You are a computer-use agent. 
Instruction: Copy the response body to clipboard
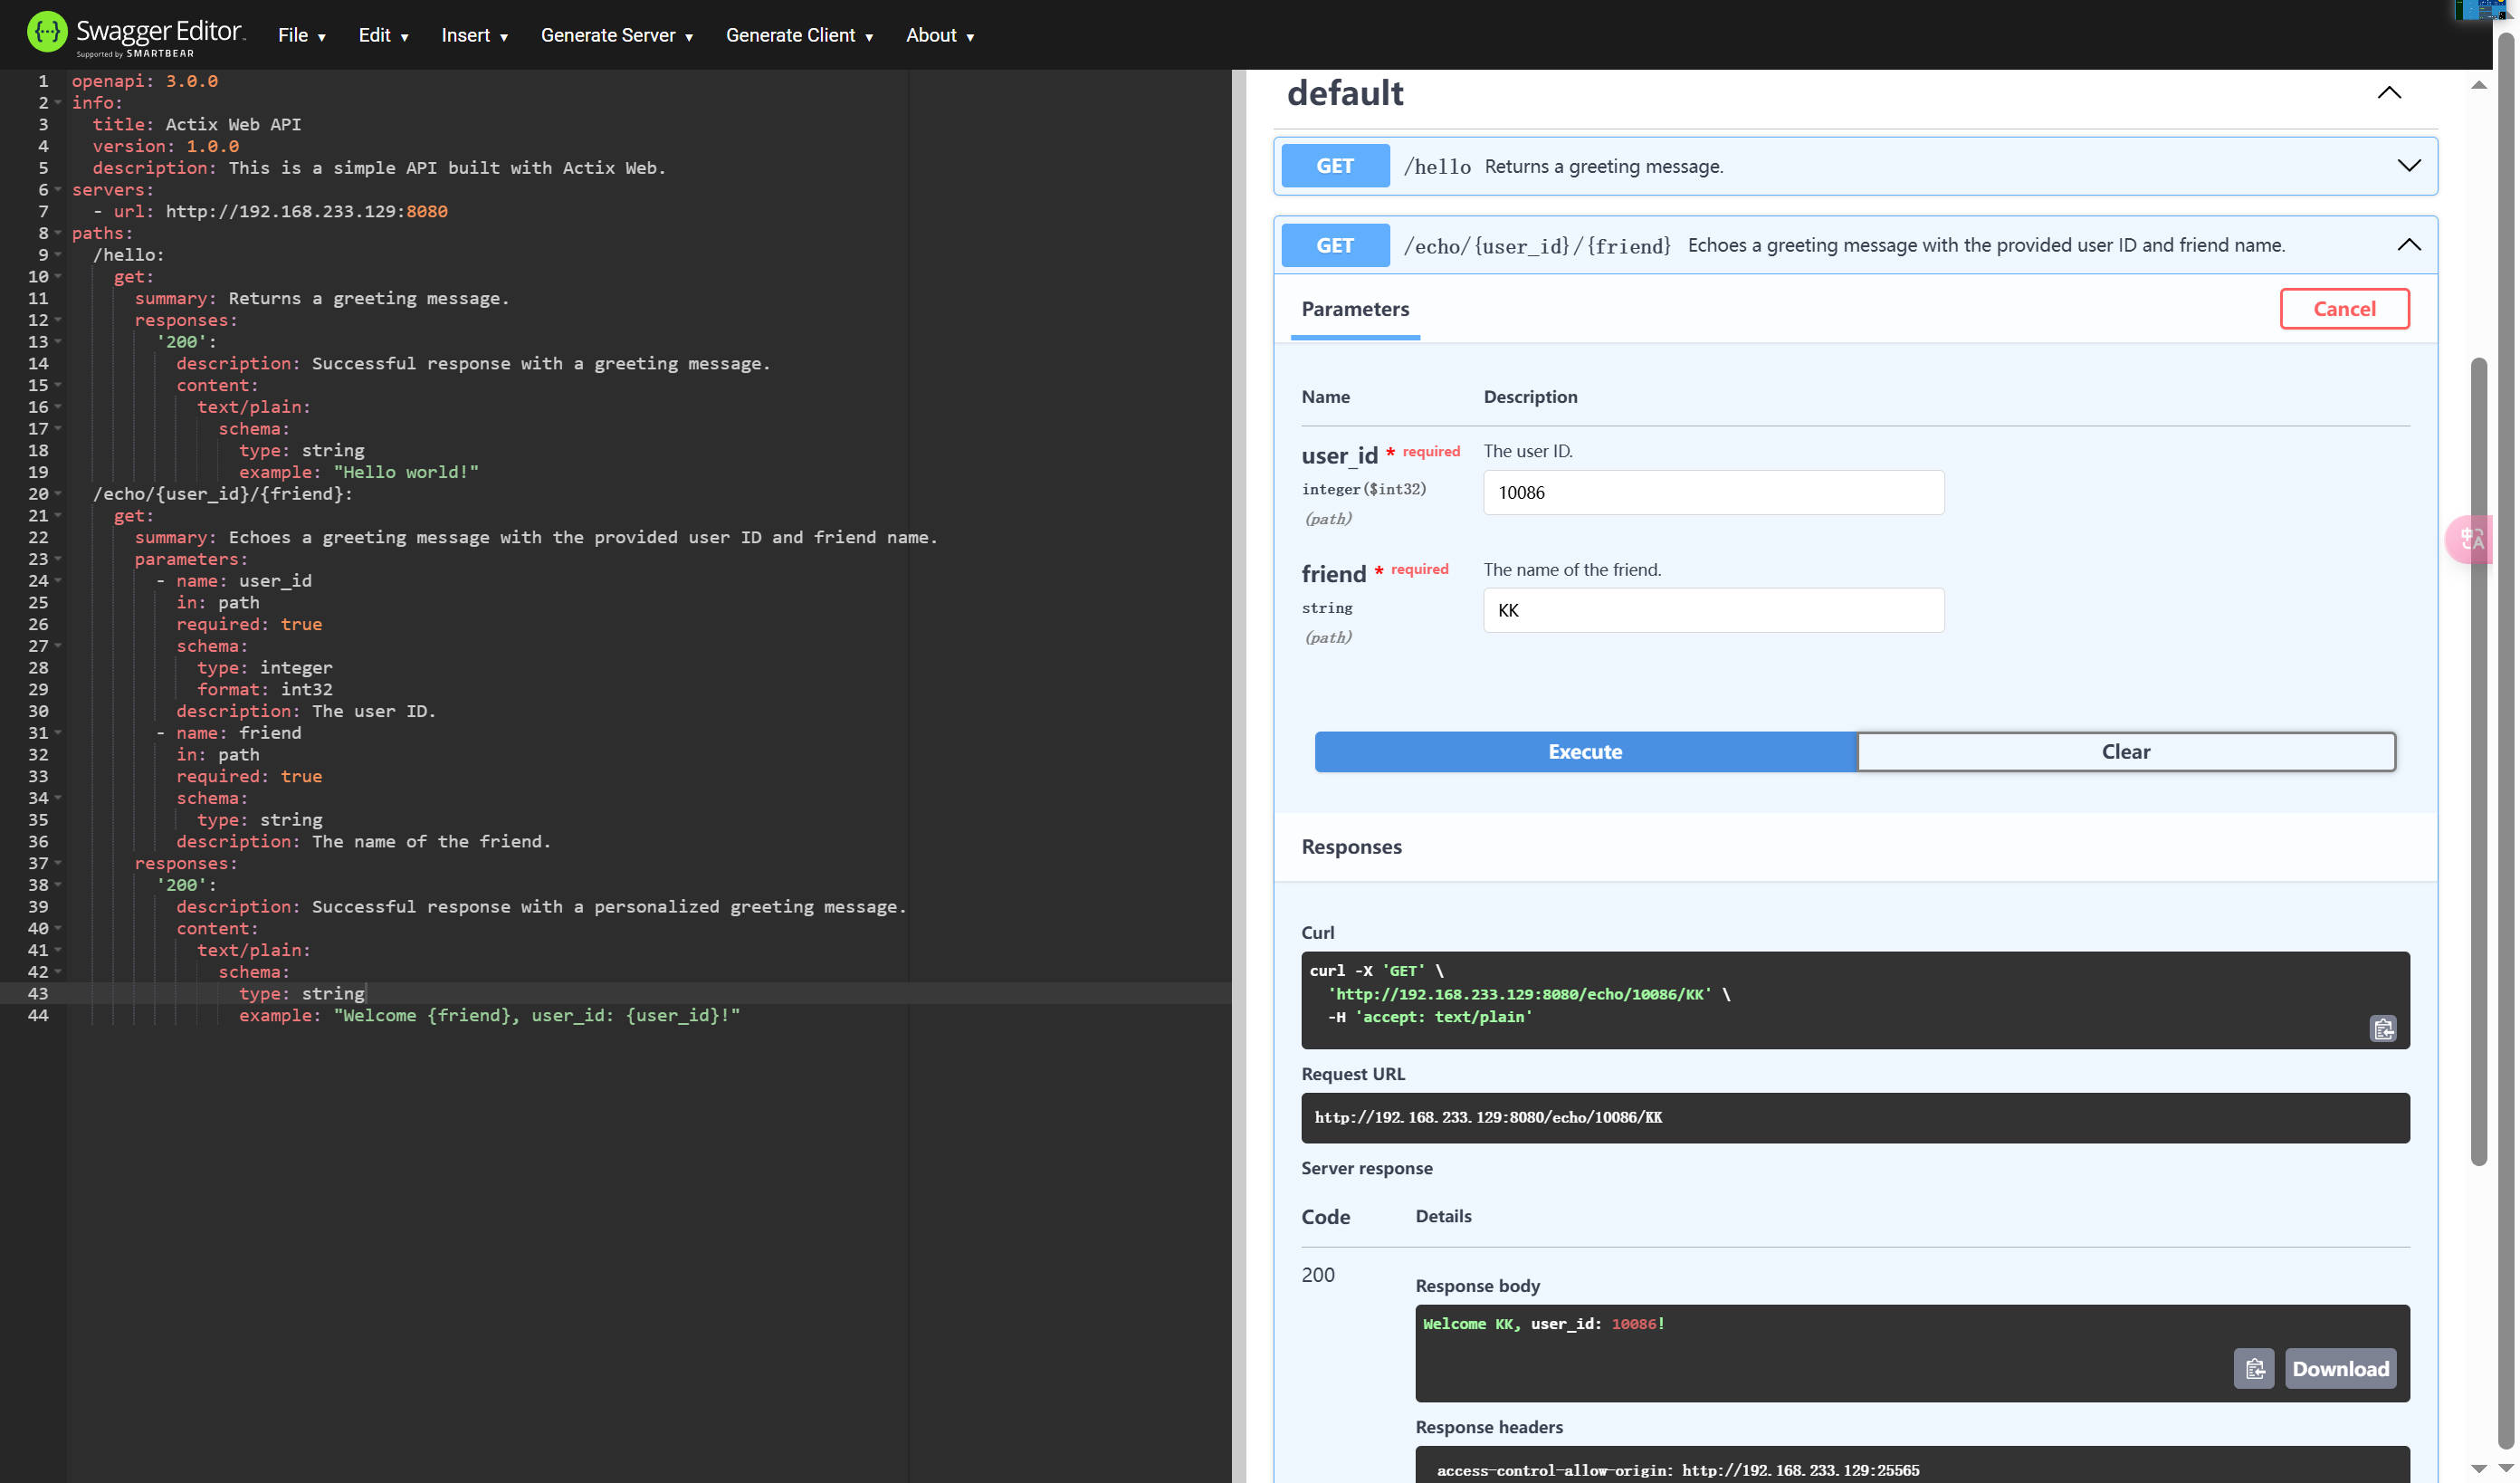(2254, 1368)
